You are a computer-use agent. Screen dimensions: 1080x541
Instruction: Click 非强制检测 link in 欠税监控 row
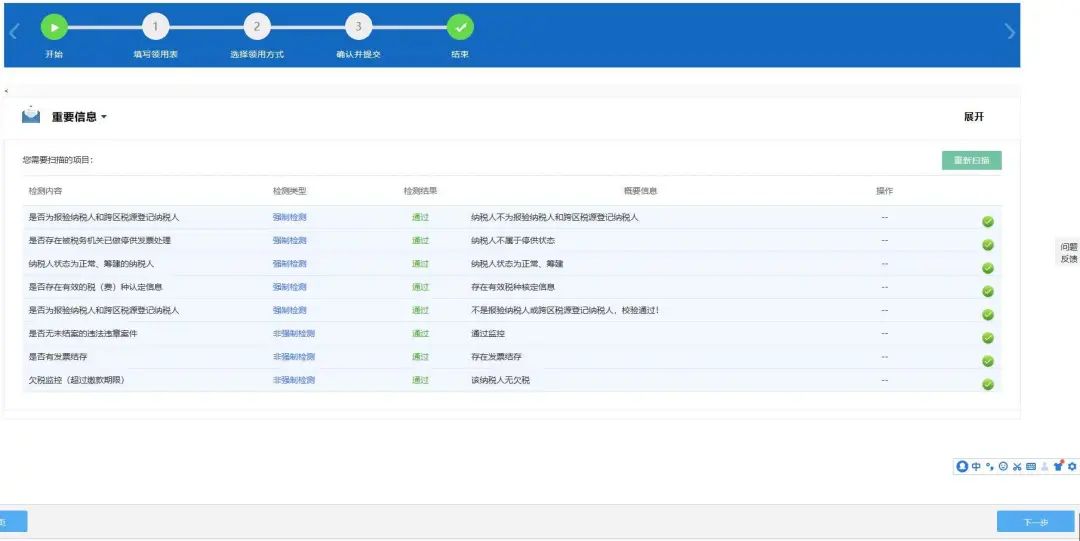pos(293,380)
